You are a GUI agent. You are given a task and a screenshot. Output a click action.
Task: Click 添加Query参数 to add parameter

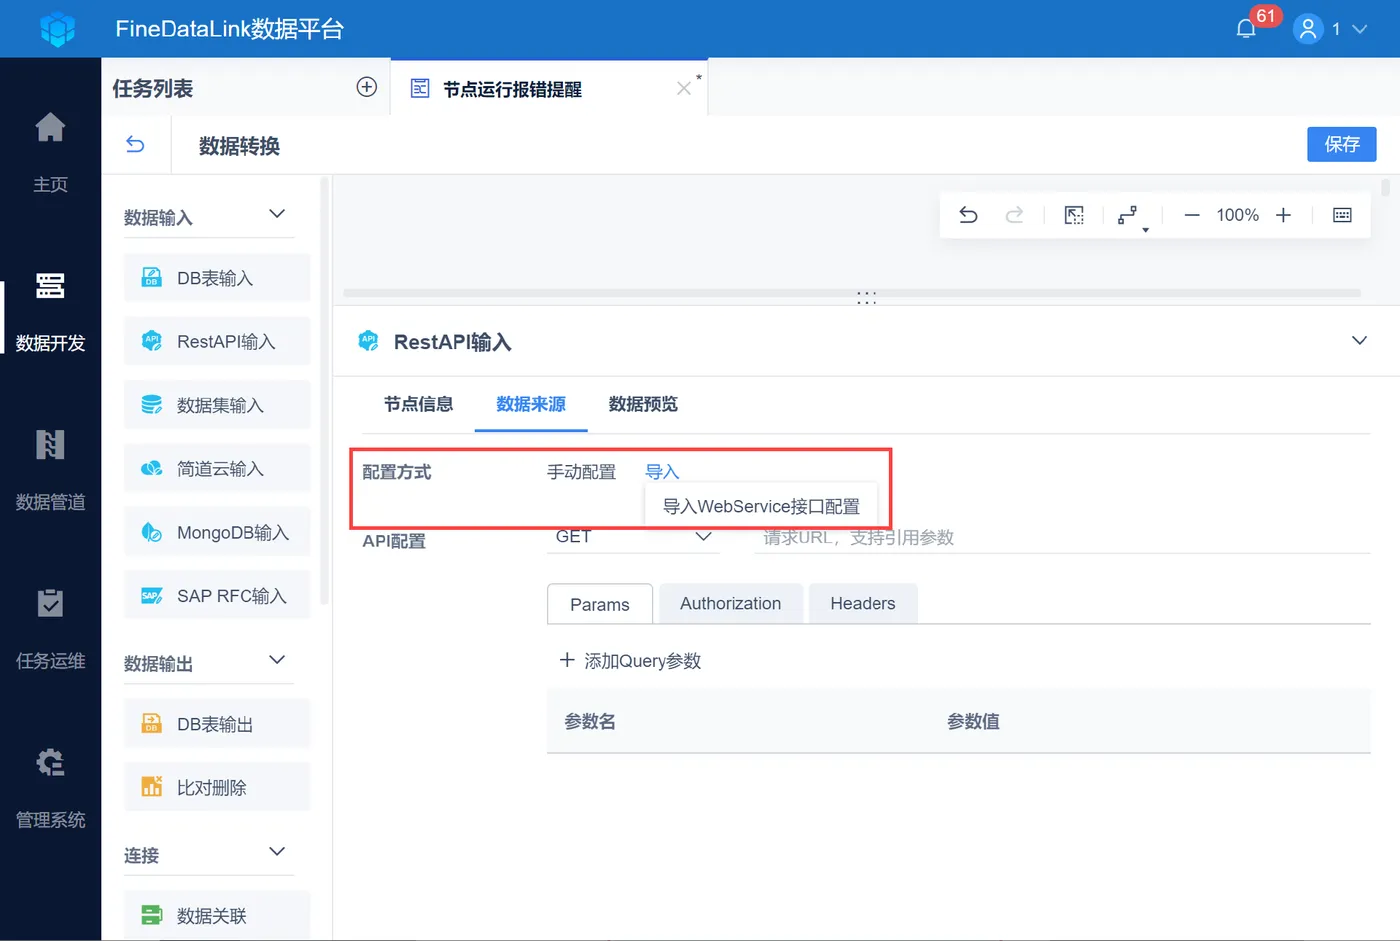(x=630, y=661)
